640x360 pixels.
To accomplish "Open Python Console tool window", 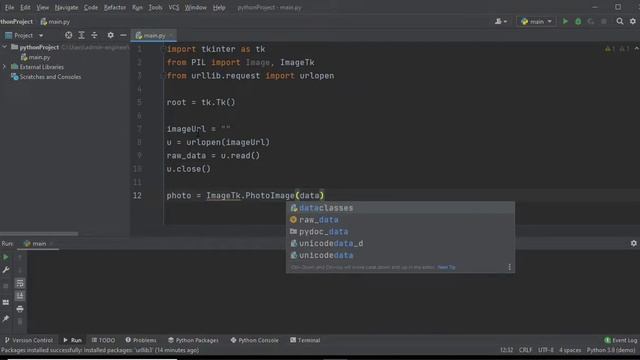I will click(254, 340).
